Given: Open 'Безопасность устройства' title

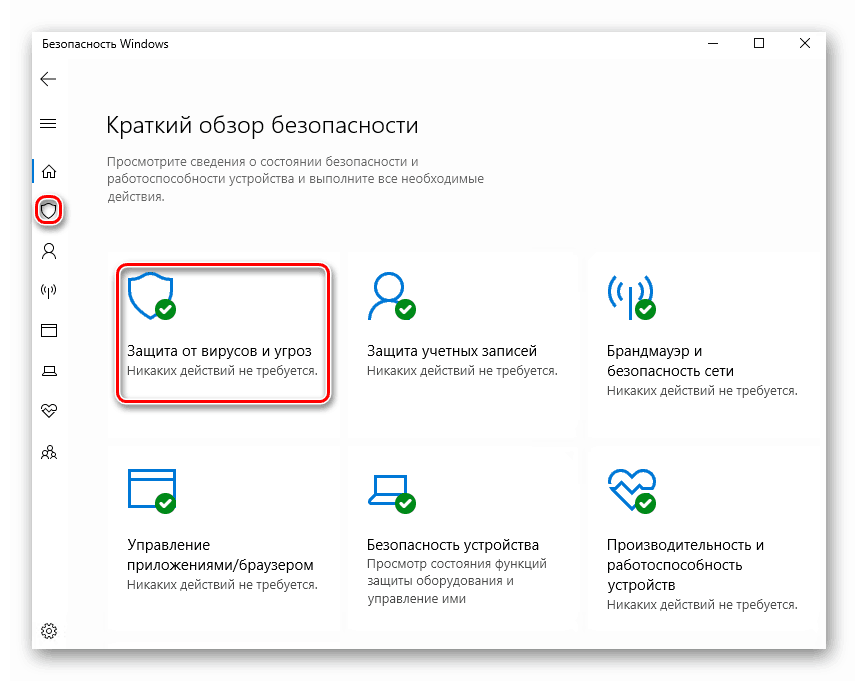Looking at the screenshot, I should click(x=453, y=545).
